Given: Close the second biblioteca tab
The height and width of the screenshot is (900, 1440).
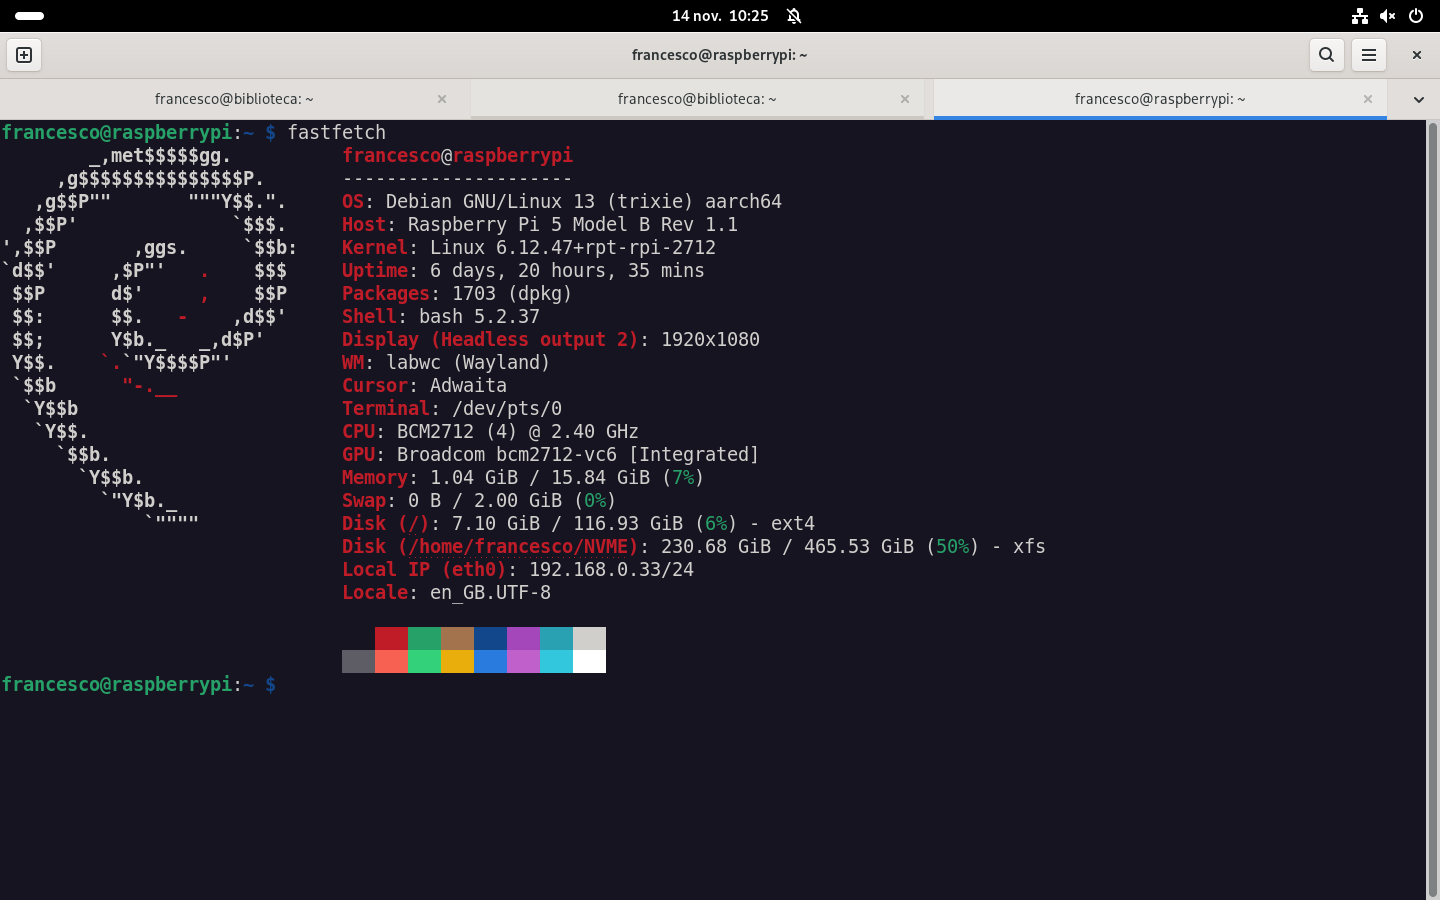Looking at the screenshot, I should [905, 99].
